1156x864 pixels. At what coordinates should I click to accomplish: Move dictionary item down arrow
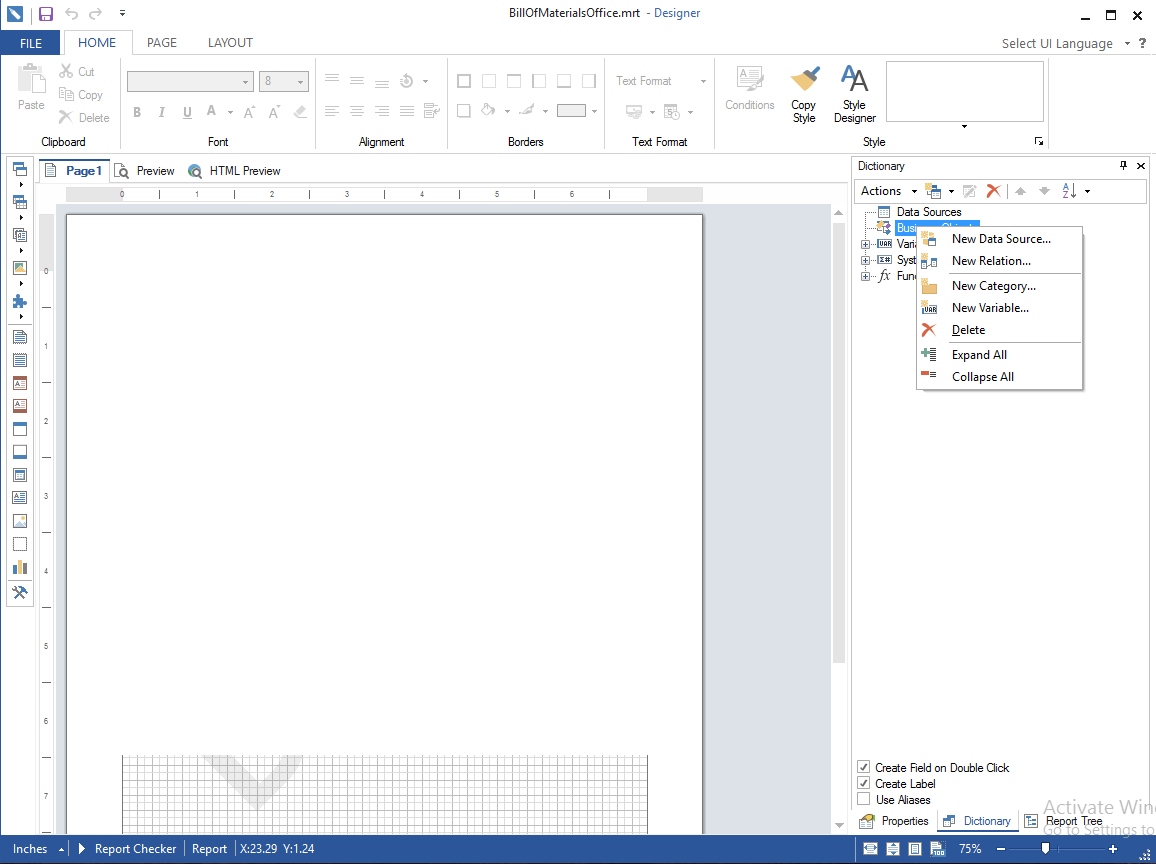pyautogui.click(x=1044, y=191)
